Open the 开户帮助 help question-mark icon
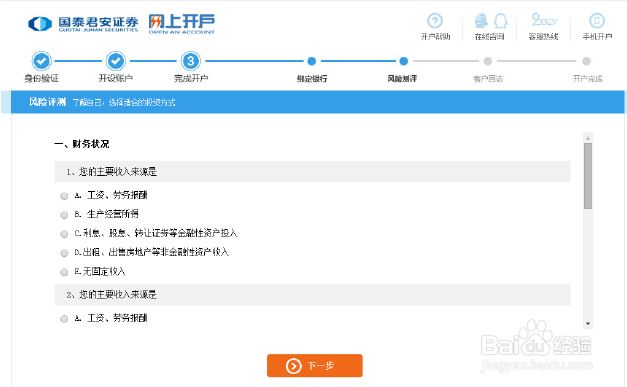 click(x=435, y=20)
